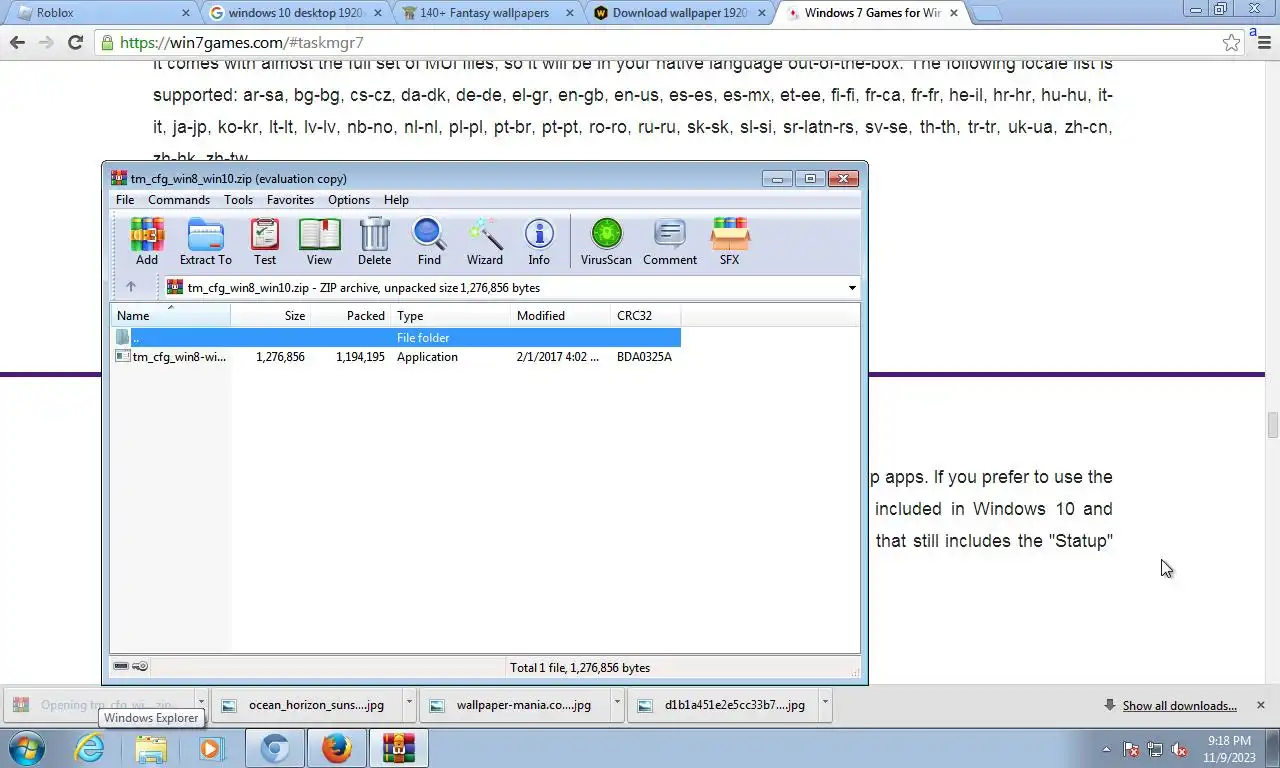Switch to Chrome on the taskbar

pyautogui.click(x=275, y=748)
